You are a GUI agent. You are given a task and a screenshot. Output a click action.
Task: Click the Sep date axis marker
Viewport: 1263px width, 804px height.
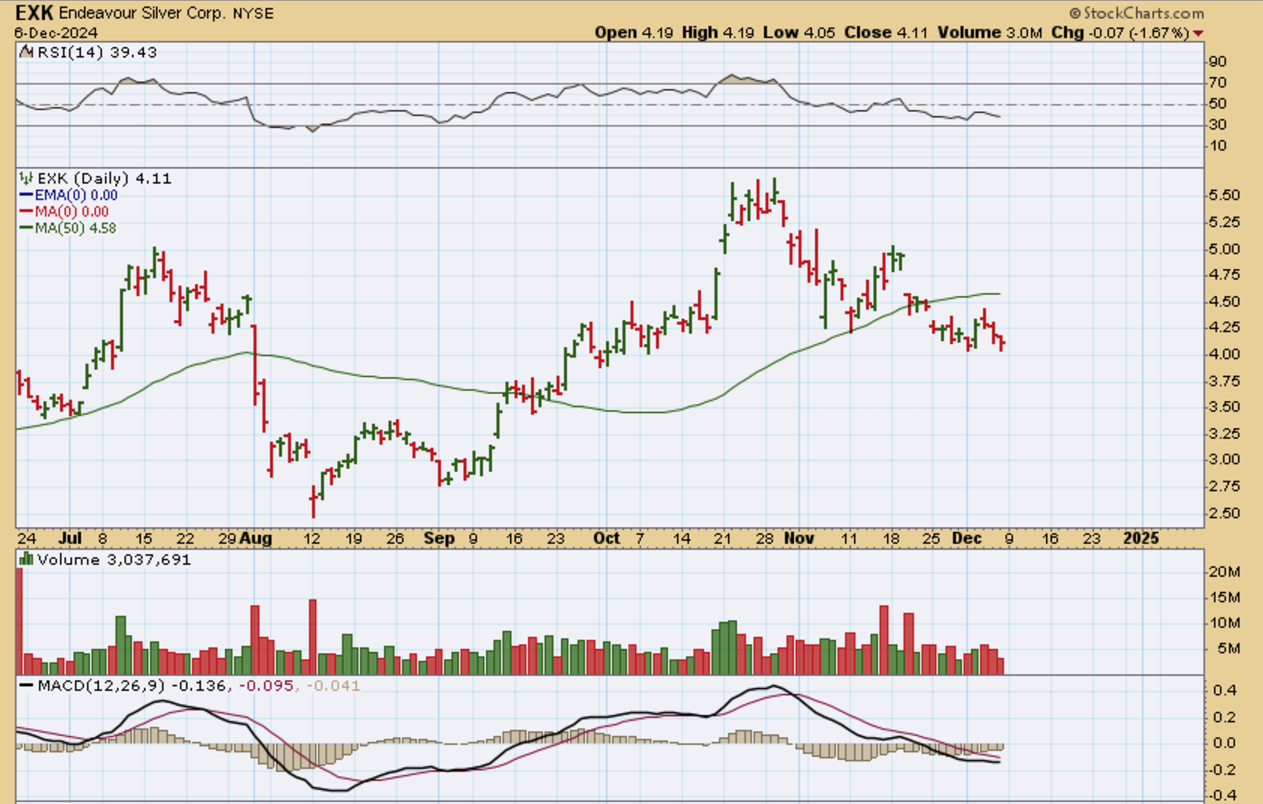(439, 538)
